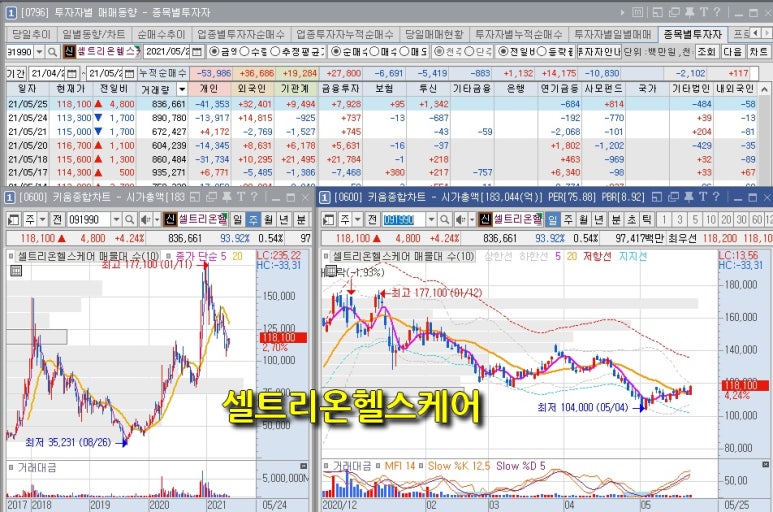
Task: Click pin icon in investor window title bar
Action: click(x=689, y=12)
